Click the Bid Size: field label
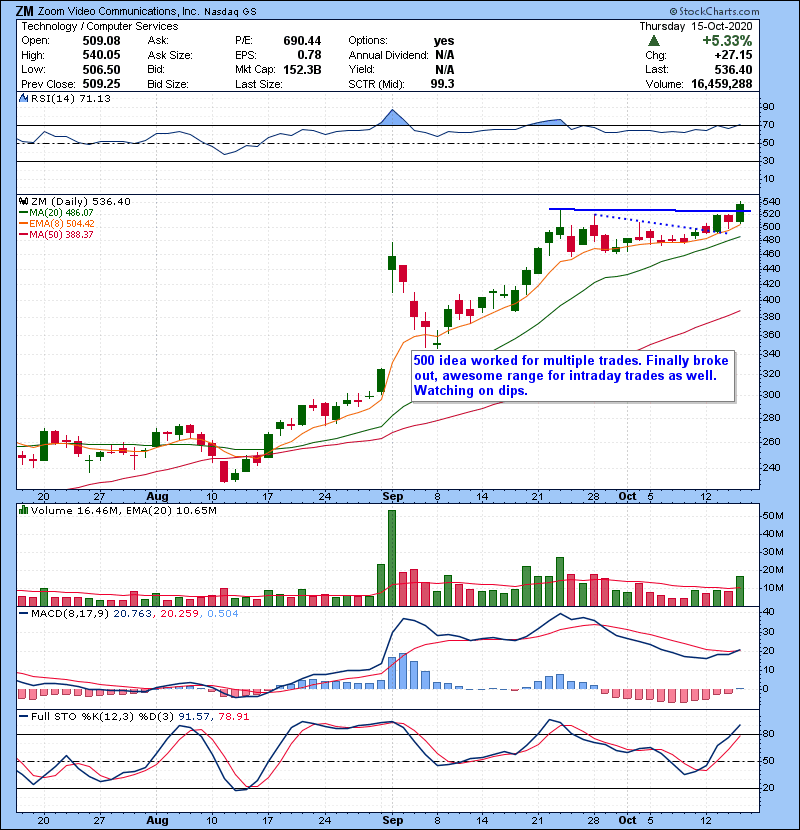The height and width of the screenshot is (830, 800). pos(168,84)
